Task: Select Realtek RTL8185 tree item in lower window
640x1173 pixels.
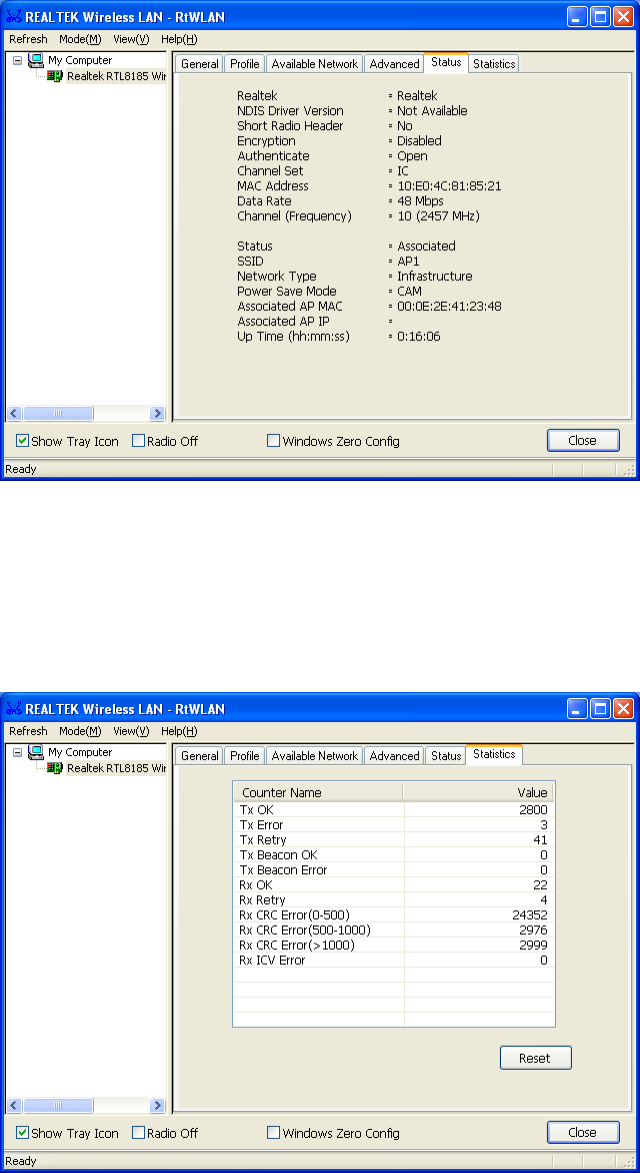Action: pyautogui.click(x=116, y=768)
